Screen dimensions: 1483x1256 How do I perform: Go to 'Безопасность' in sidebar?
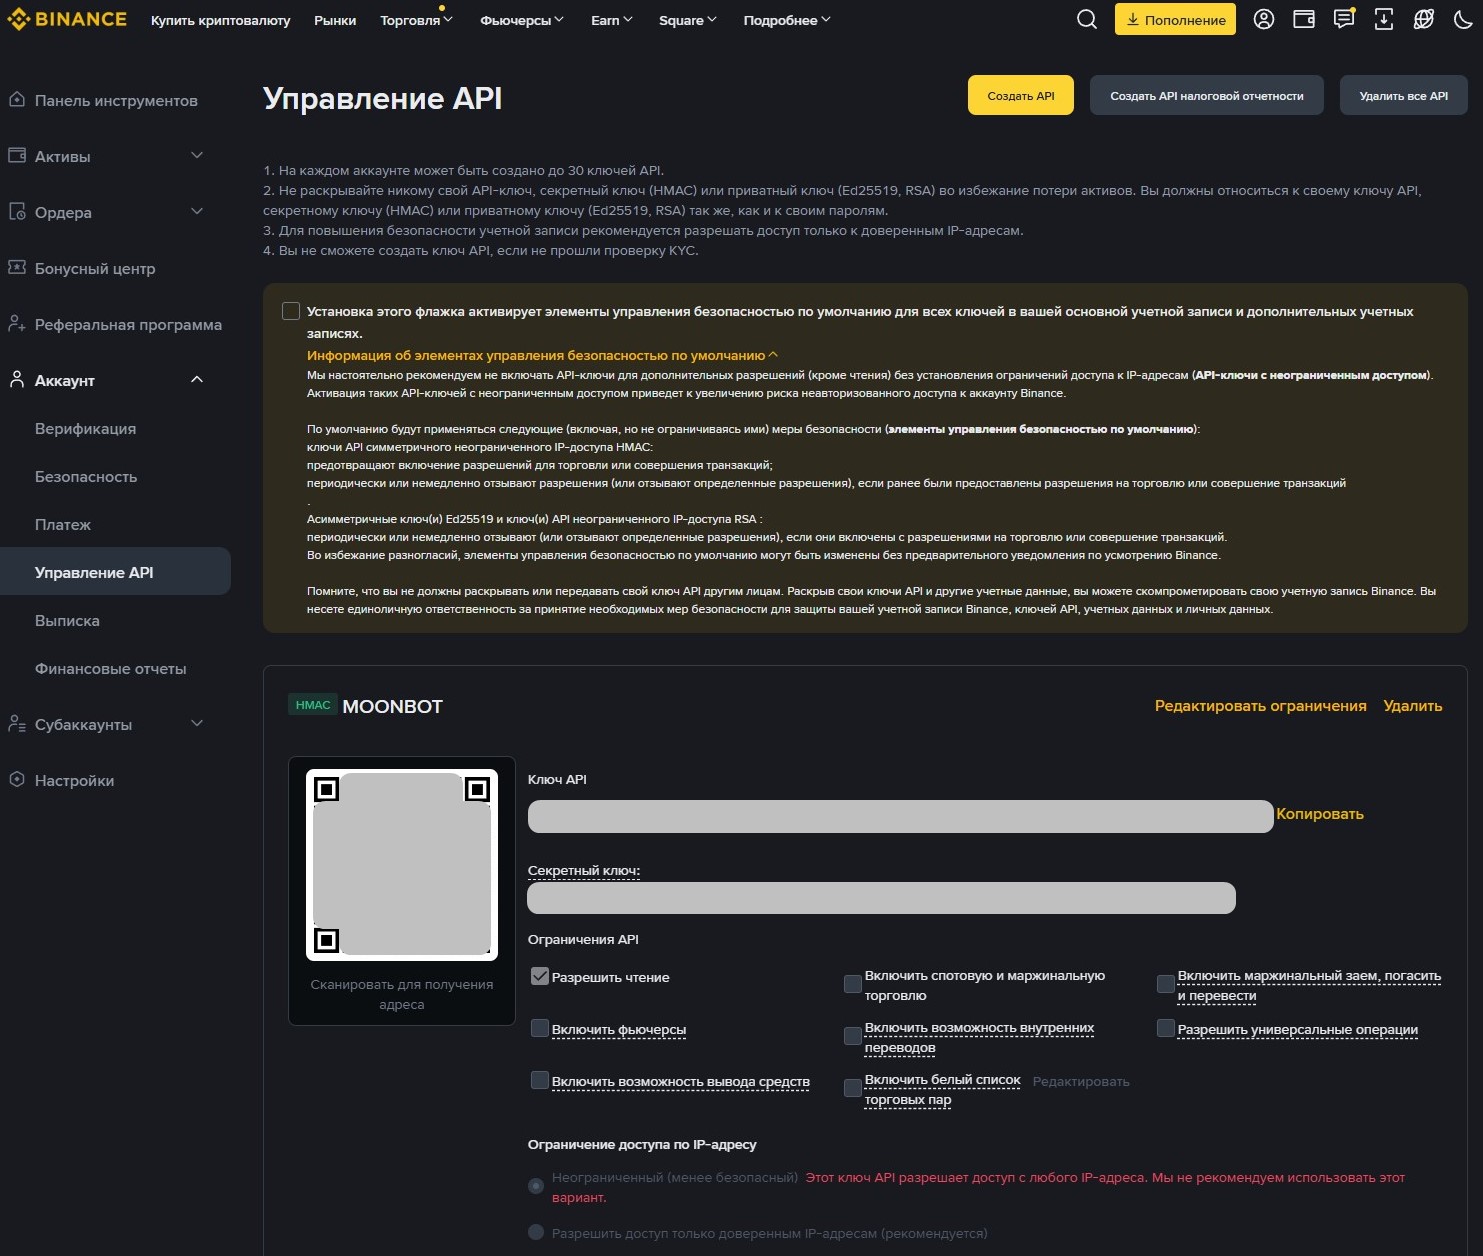tap(86, 477)
